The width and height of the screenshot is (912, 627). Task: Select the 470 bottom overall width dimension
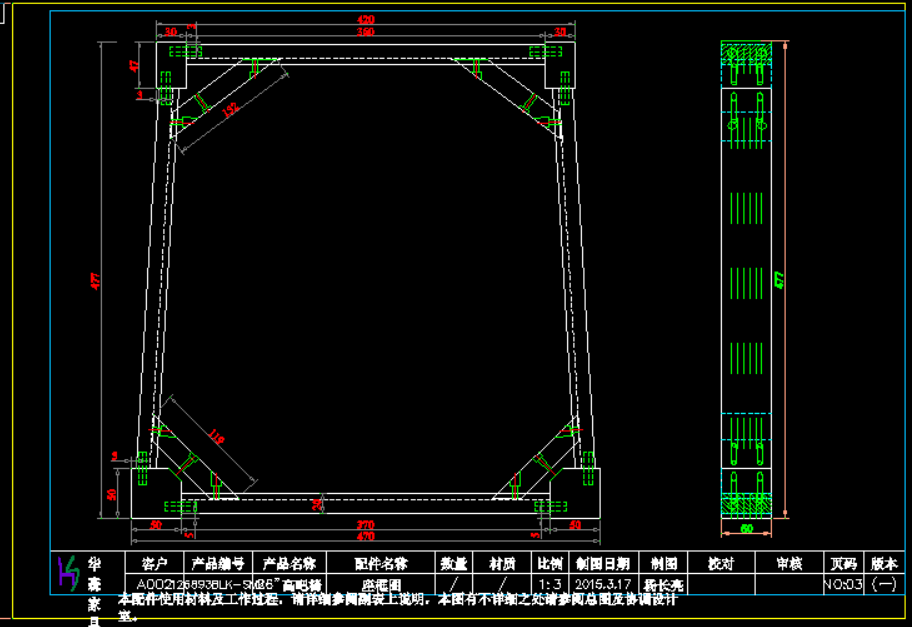(x=366, y=536)
